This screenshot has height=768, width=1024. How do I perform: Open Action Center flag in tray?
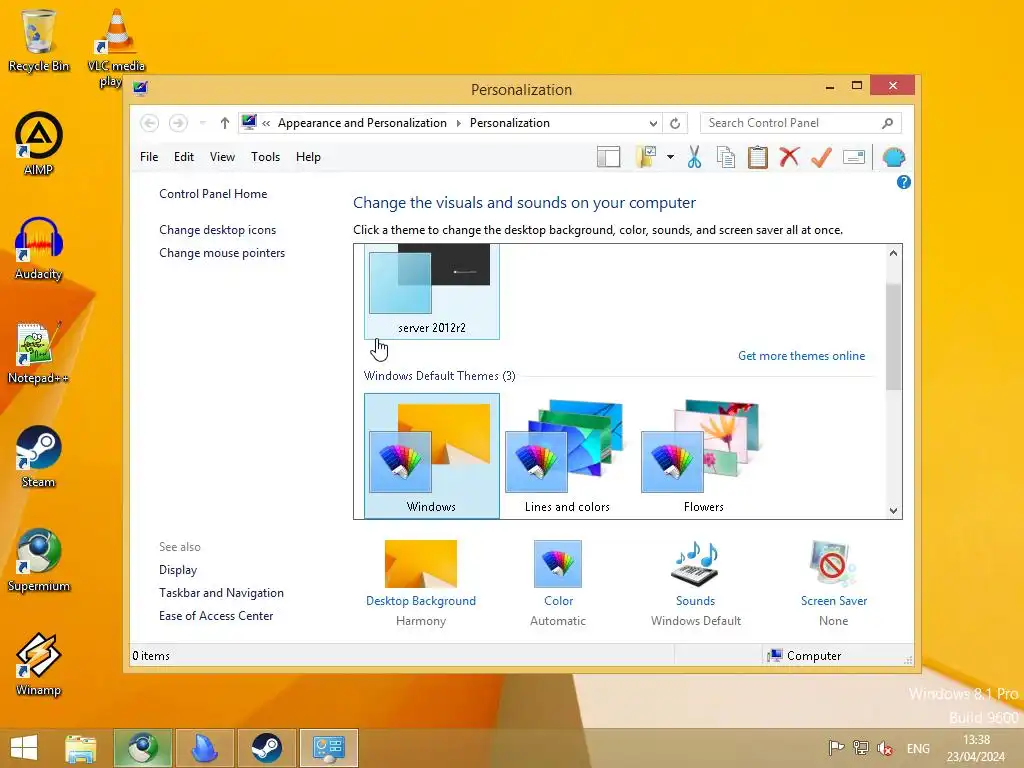836,748
